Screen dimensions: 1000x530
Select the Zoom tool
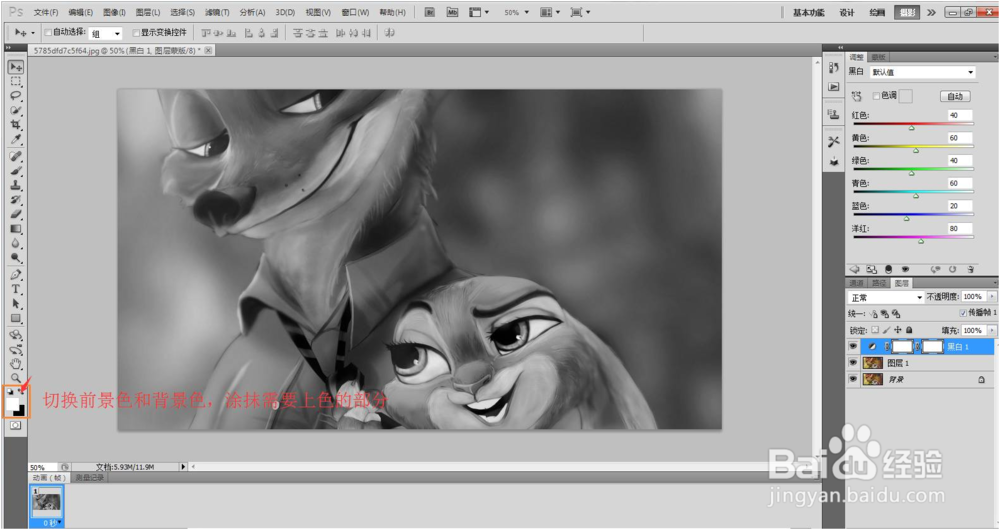pyautogui.click(x=16, y=378)
